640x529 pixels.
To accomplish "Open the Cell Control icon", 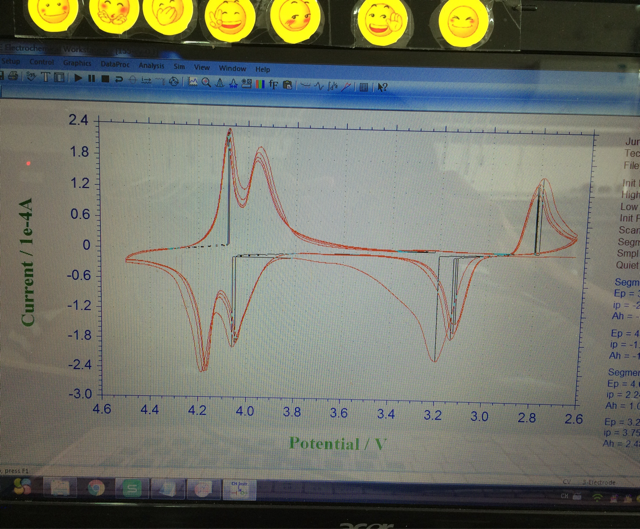I will [x=174, y=81].
